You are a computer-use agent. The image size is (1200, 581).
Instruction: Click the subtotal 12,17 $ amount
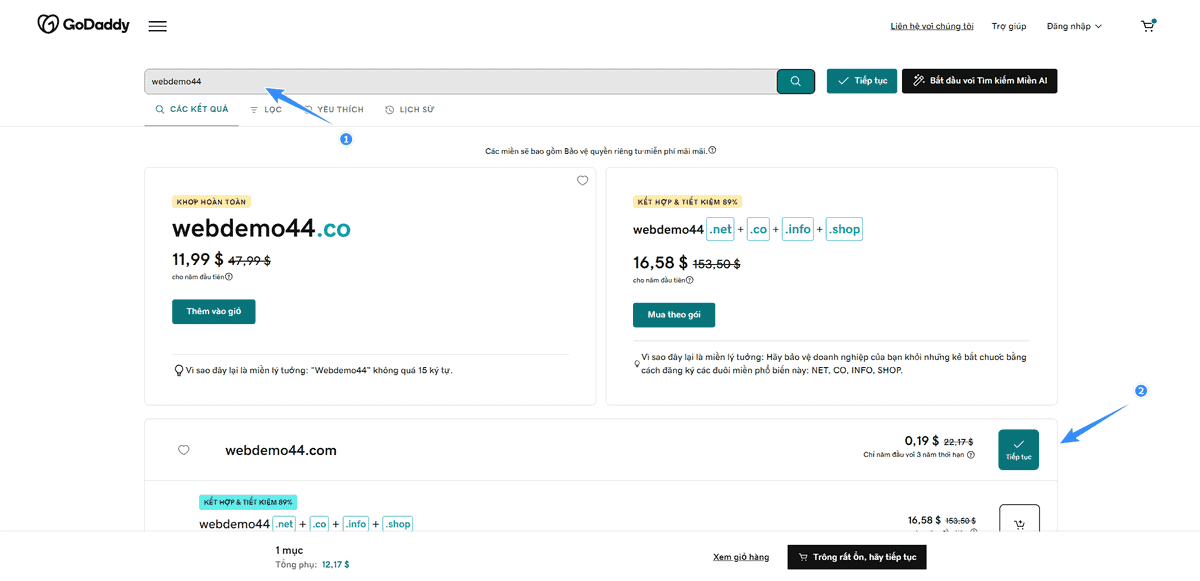click(x=336, y=565)
